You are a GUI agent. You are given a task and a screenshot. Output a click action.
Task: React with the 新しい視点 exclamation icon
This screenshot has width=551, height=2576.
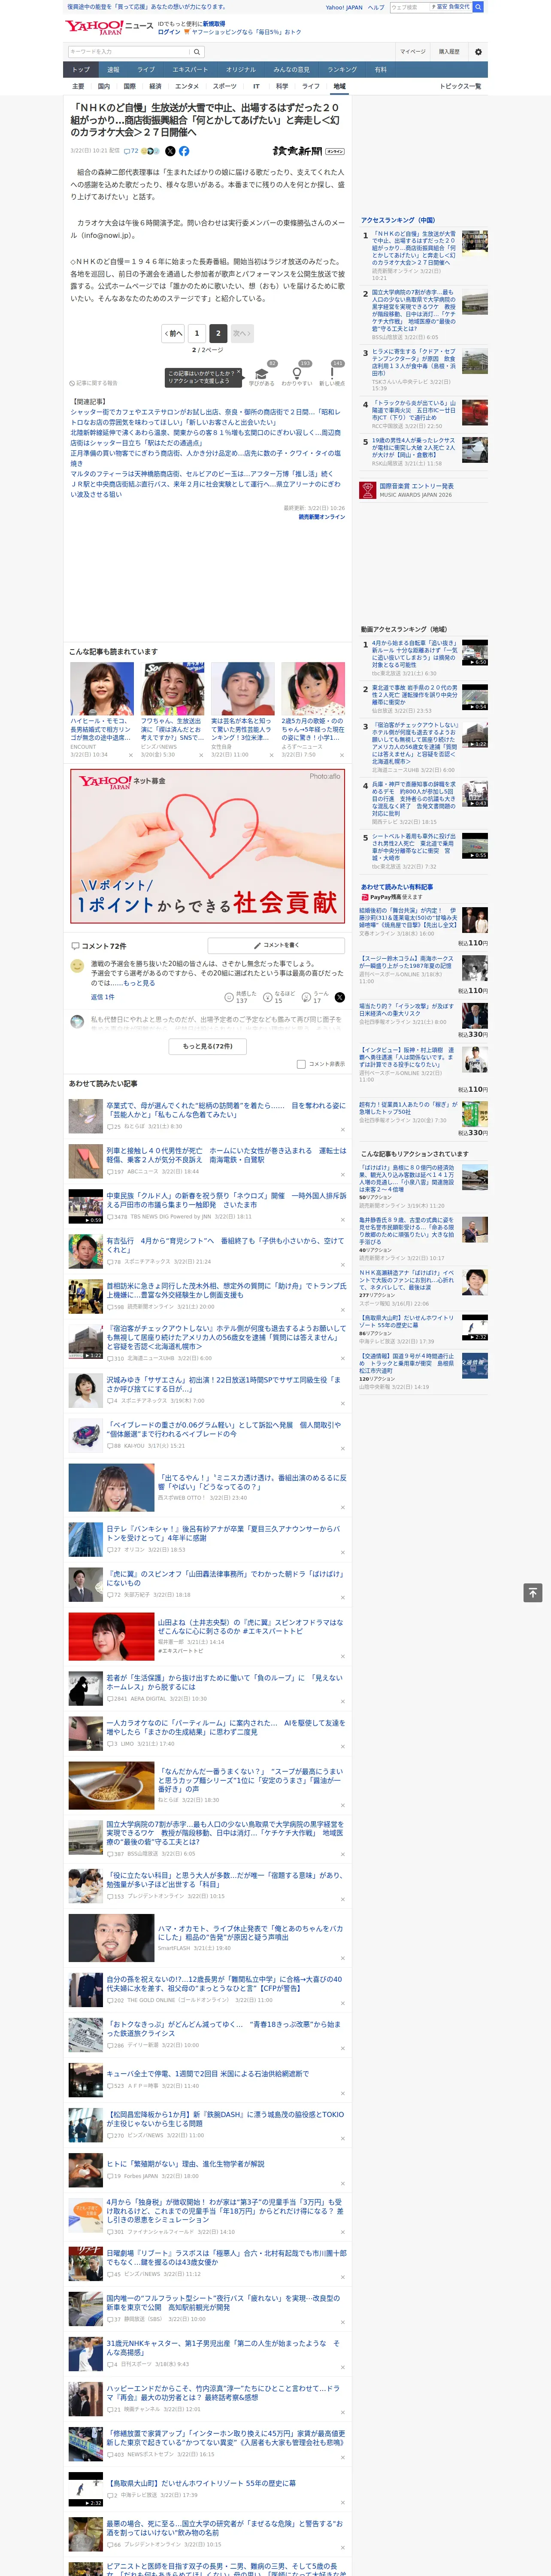332,374
